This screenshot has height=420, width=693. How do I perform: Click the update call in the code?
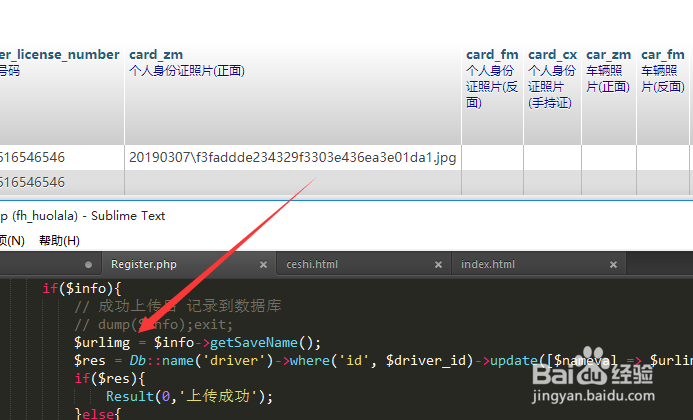click(x=514, y=360)
